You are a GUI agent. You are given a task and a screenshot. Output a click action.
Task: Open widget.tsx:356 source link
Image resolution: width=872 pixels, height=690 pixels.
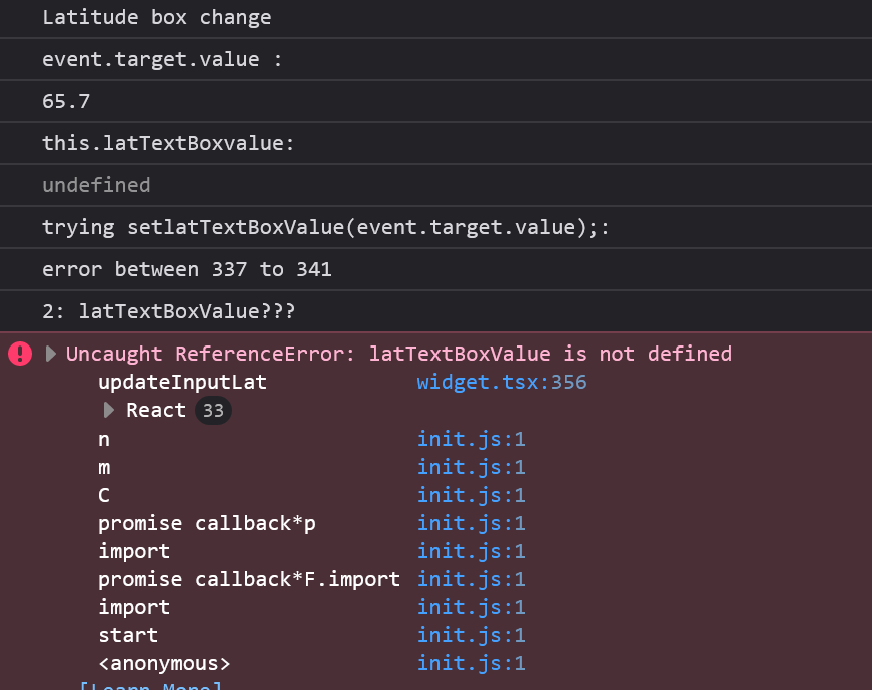pos(501,382)
